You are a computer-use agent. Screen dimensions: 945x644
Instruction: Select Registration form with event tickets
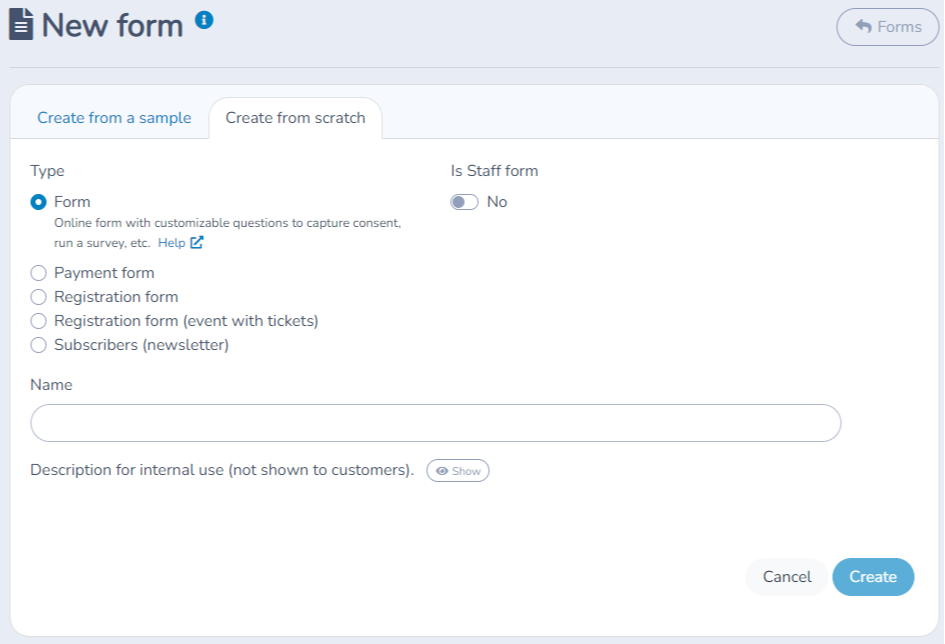point(38,321)
